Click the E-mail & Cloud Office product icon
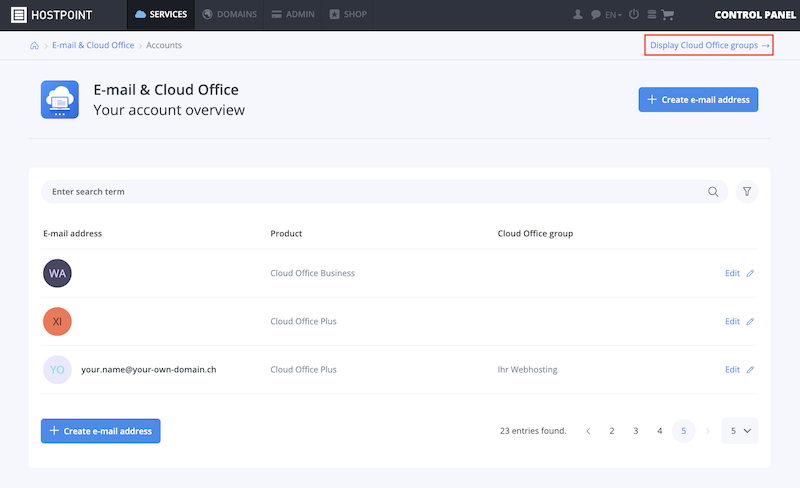This screenshot has height=488, width=800. [60, 100]
